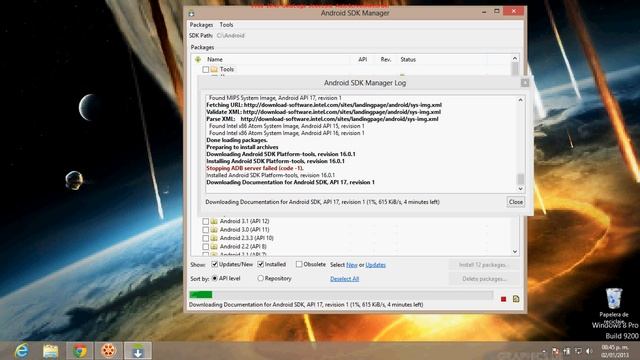Click the log scrollbar down arrow
The height and width of the screenshot is (360, 640).
pyautogui.click(x=520, y=189)
